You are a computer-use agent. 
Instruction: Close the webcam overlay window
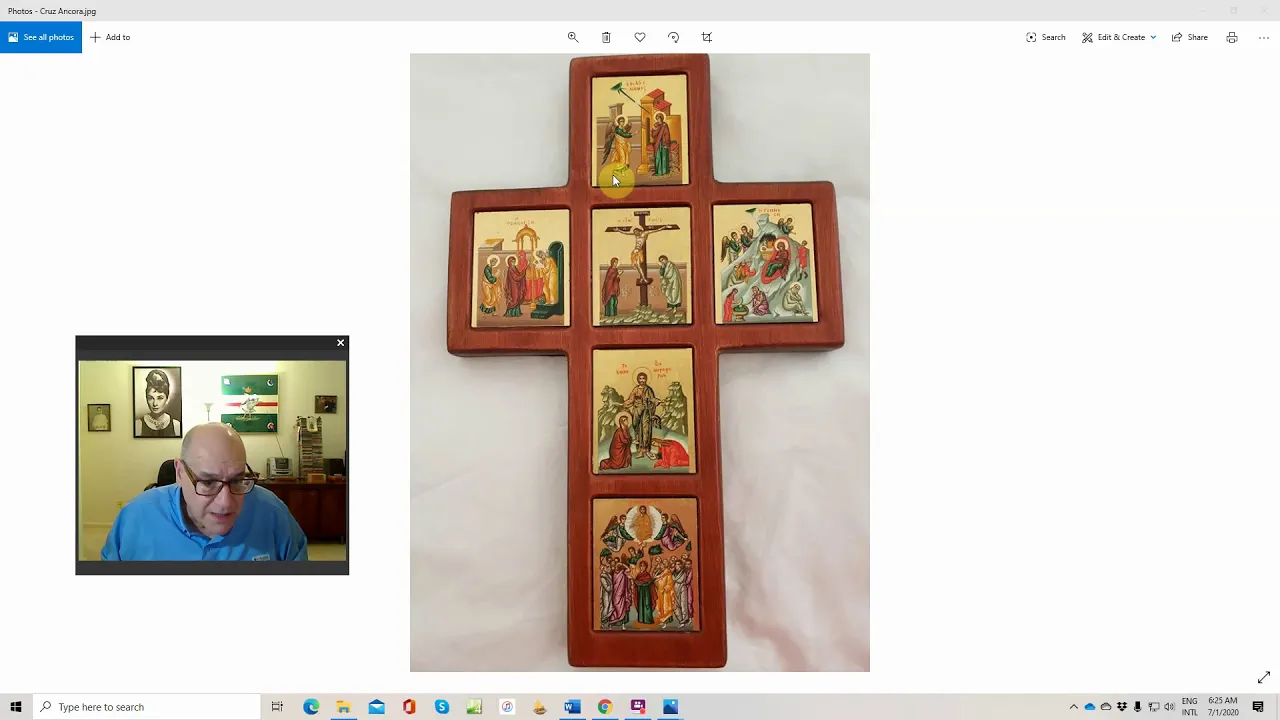click(x=340, y=343)
